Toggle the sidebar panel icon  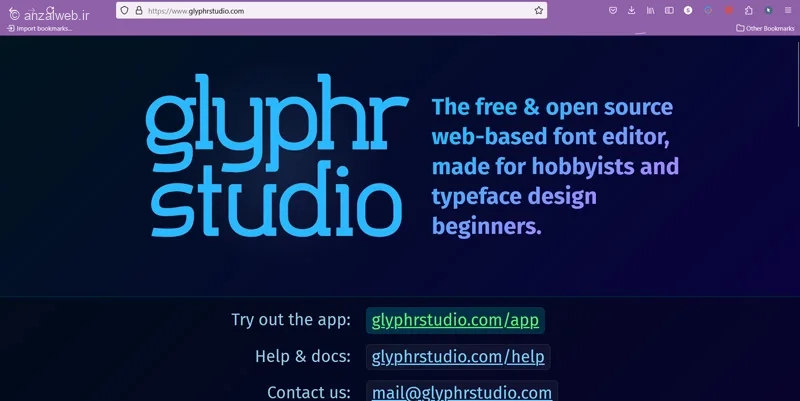point(669,10)
